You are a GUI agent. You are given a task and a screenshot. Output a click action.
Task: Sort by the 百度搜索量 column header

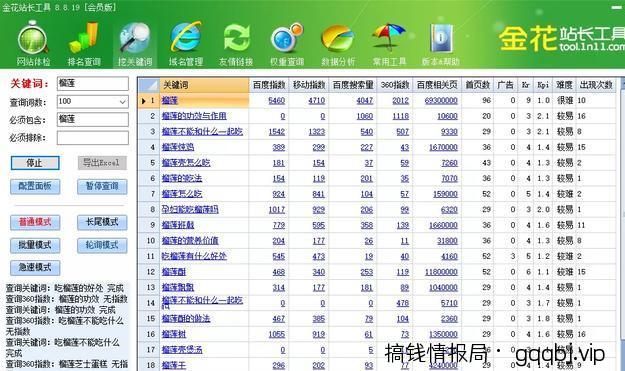[x=353, y=85]
